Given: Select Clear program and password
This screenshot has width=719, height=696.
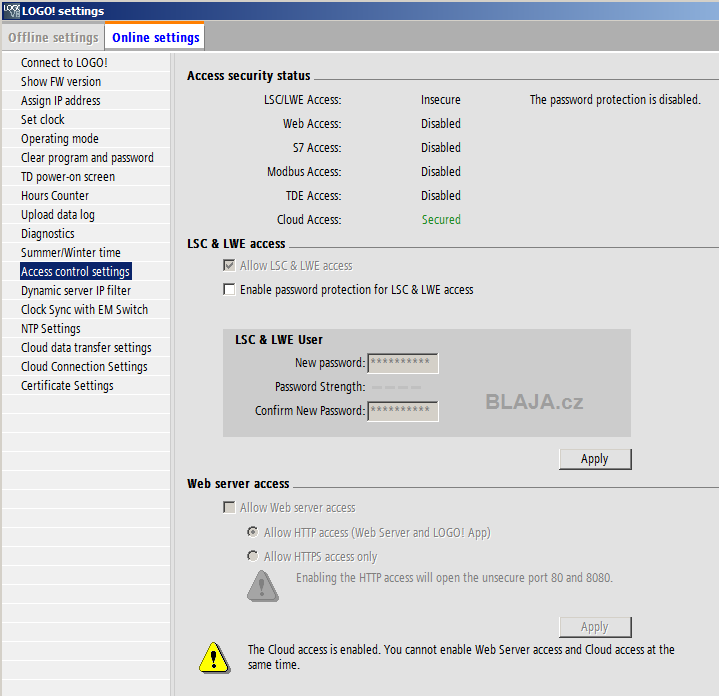Looking at the screenshot, I should (87, 157).
